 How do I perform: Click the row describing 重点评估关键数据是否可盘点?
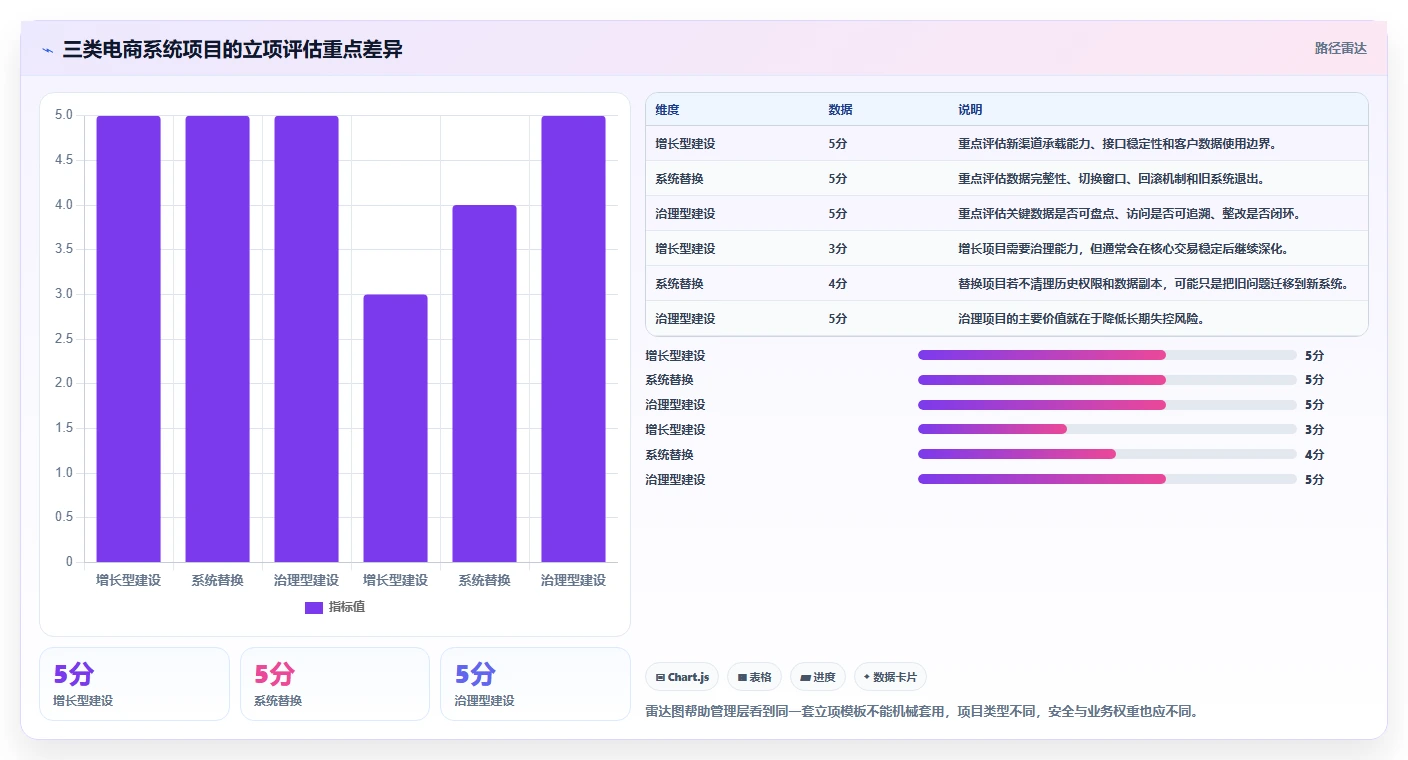1007,214
